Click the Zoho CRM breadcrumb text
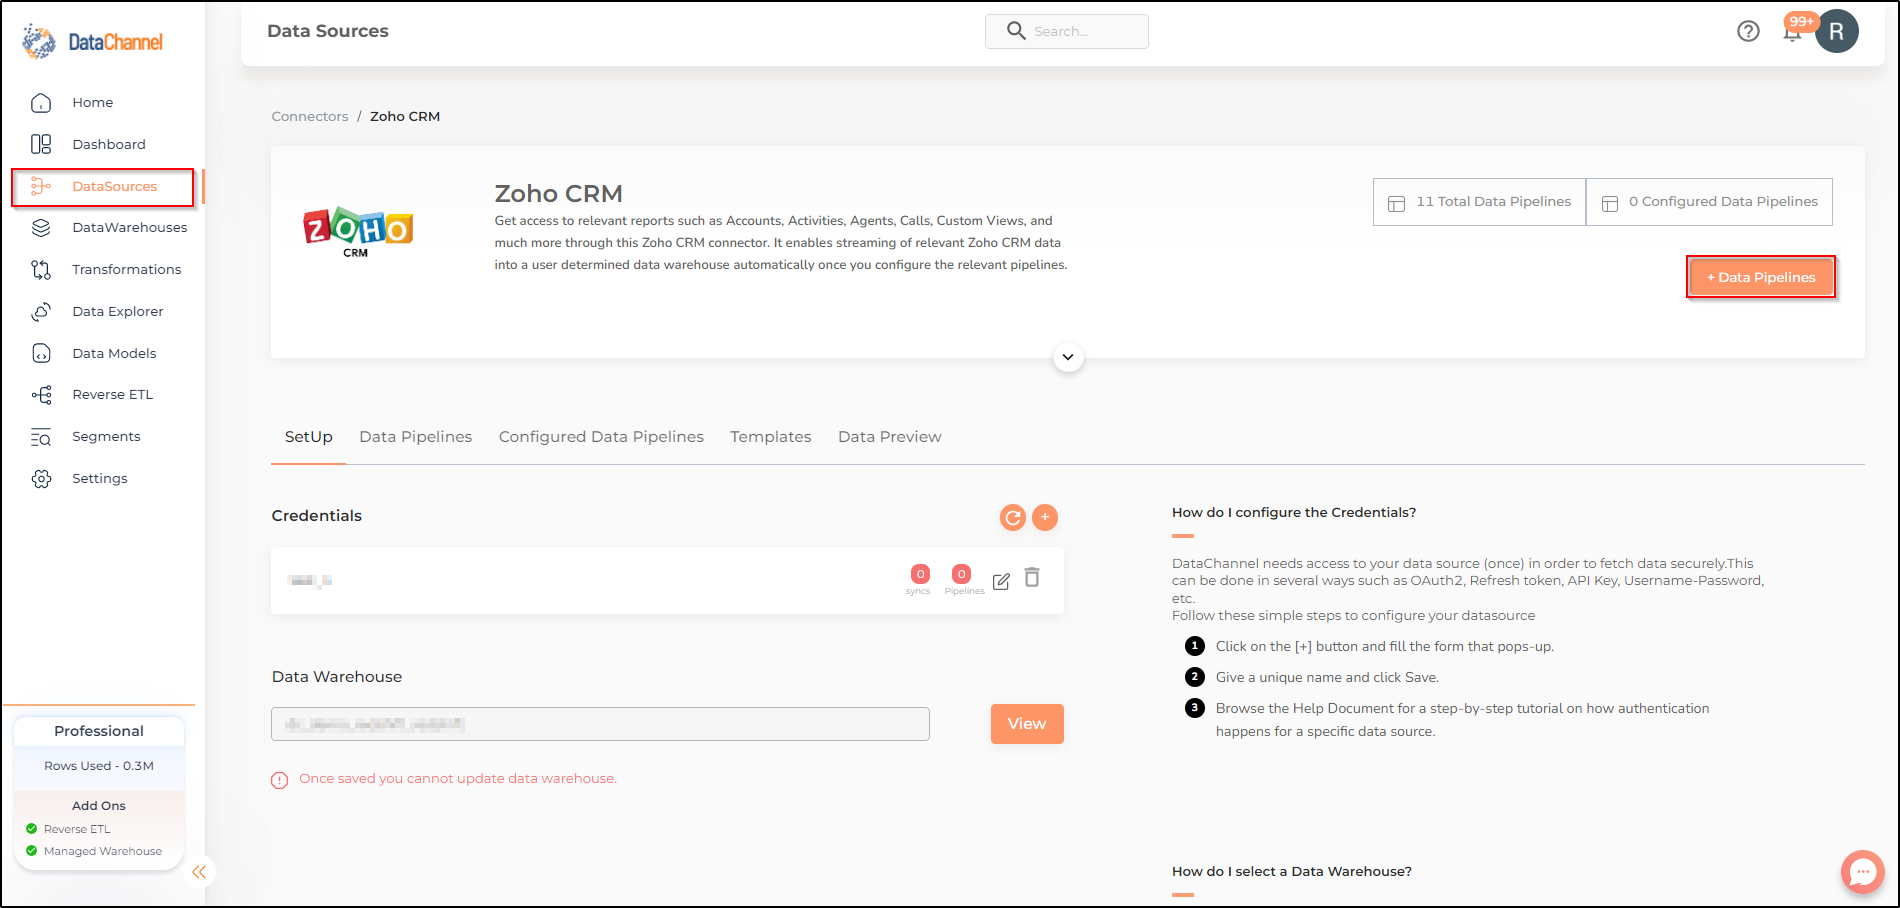 405,116
